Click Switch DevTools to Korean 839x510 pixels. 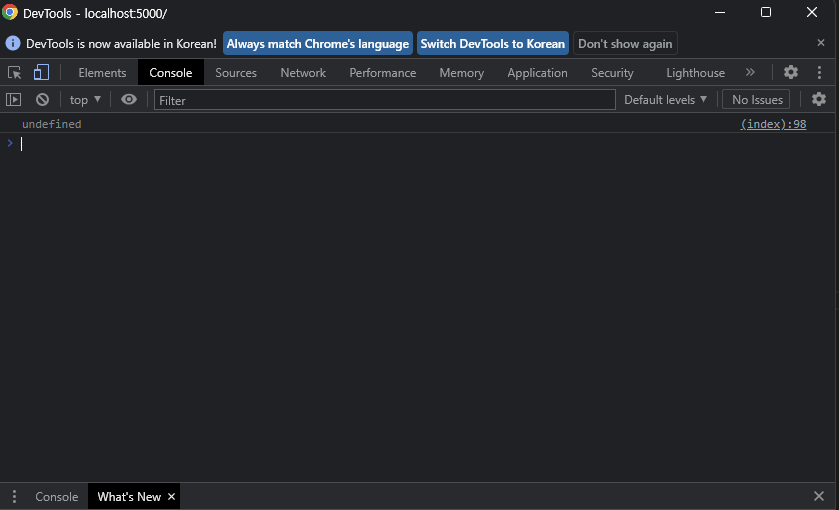coord(492,44)
